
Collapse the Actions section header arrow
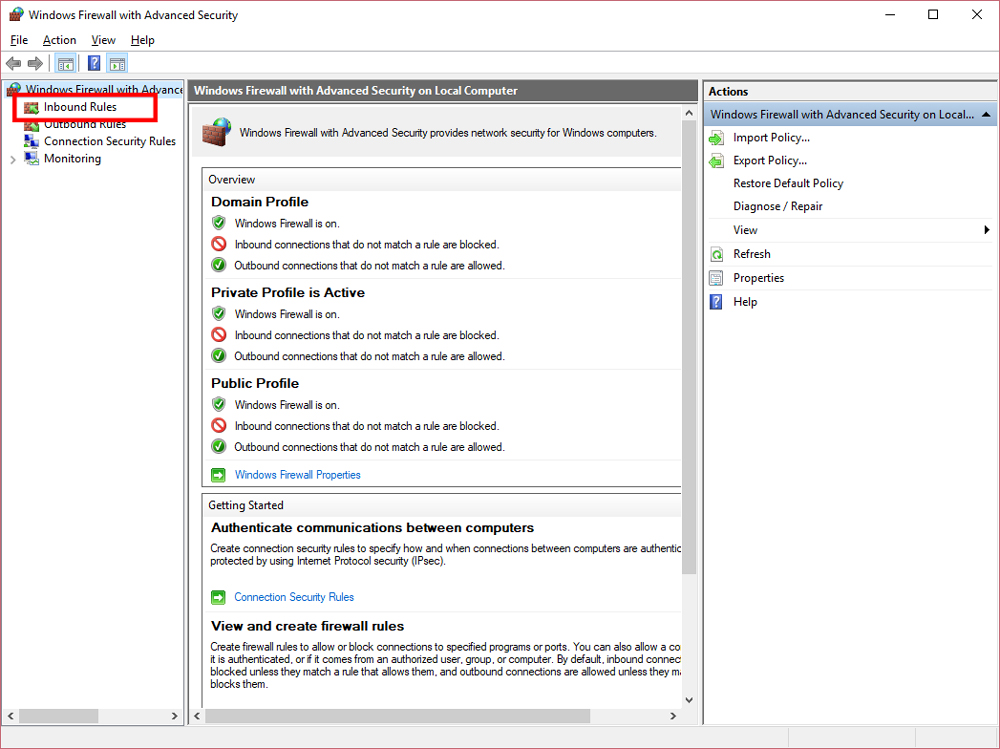coord(986,115)
